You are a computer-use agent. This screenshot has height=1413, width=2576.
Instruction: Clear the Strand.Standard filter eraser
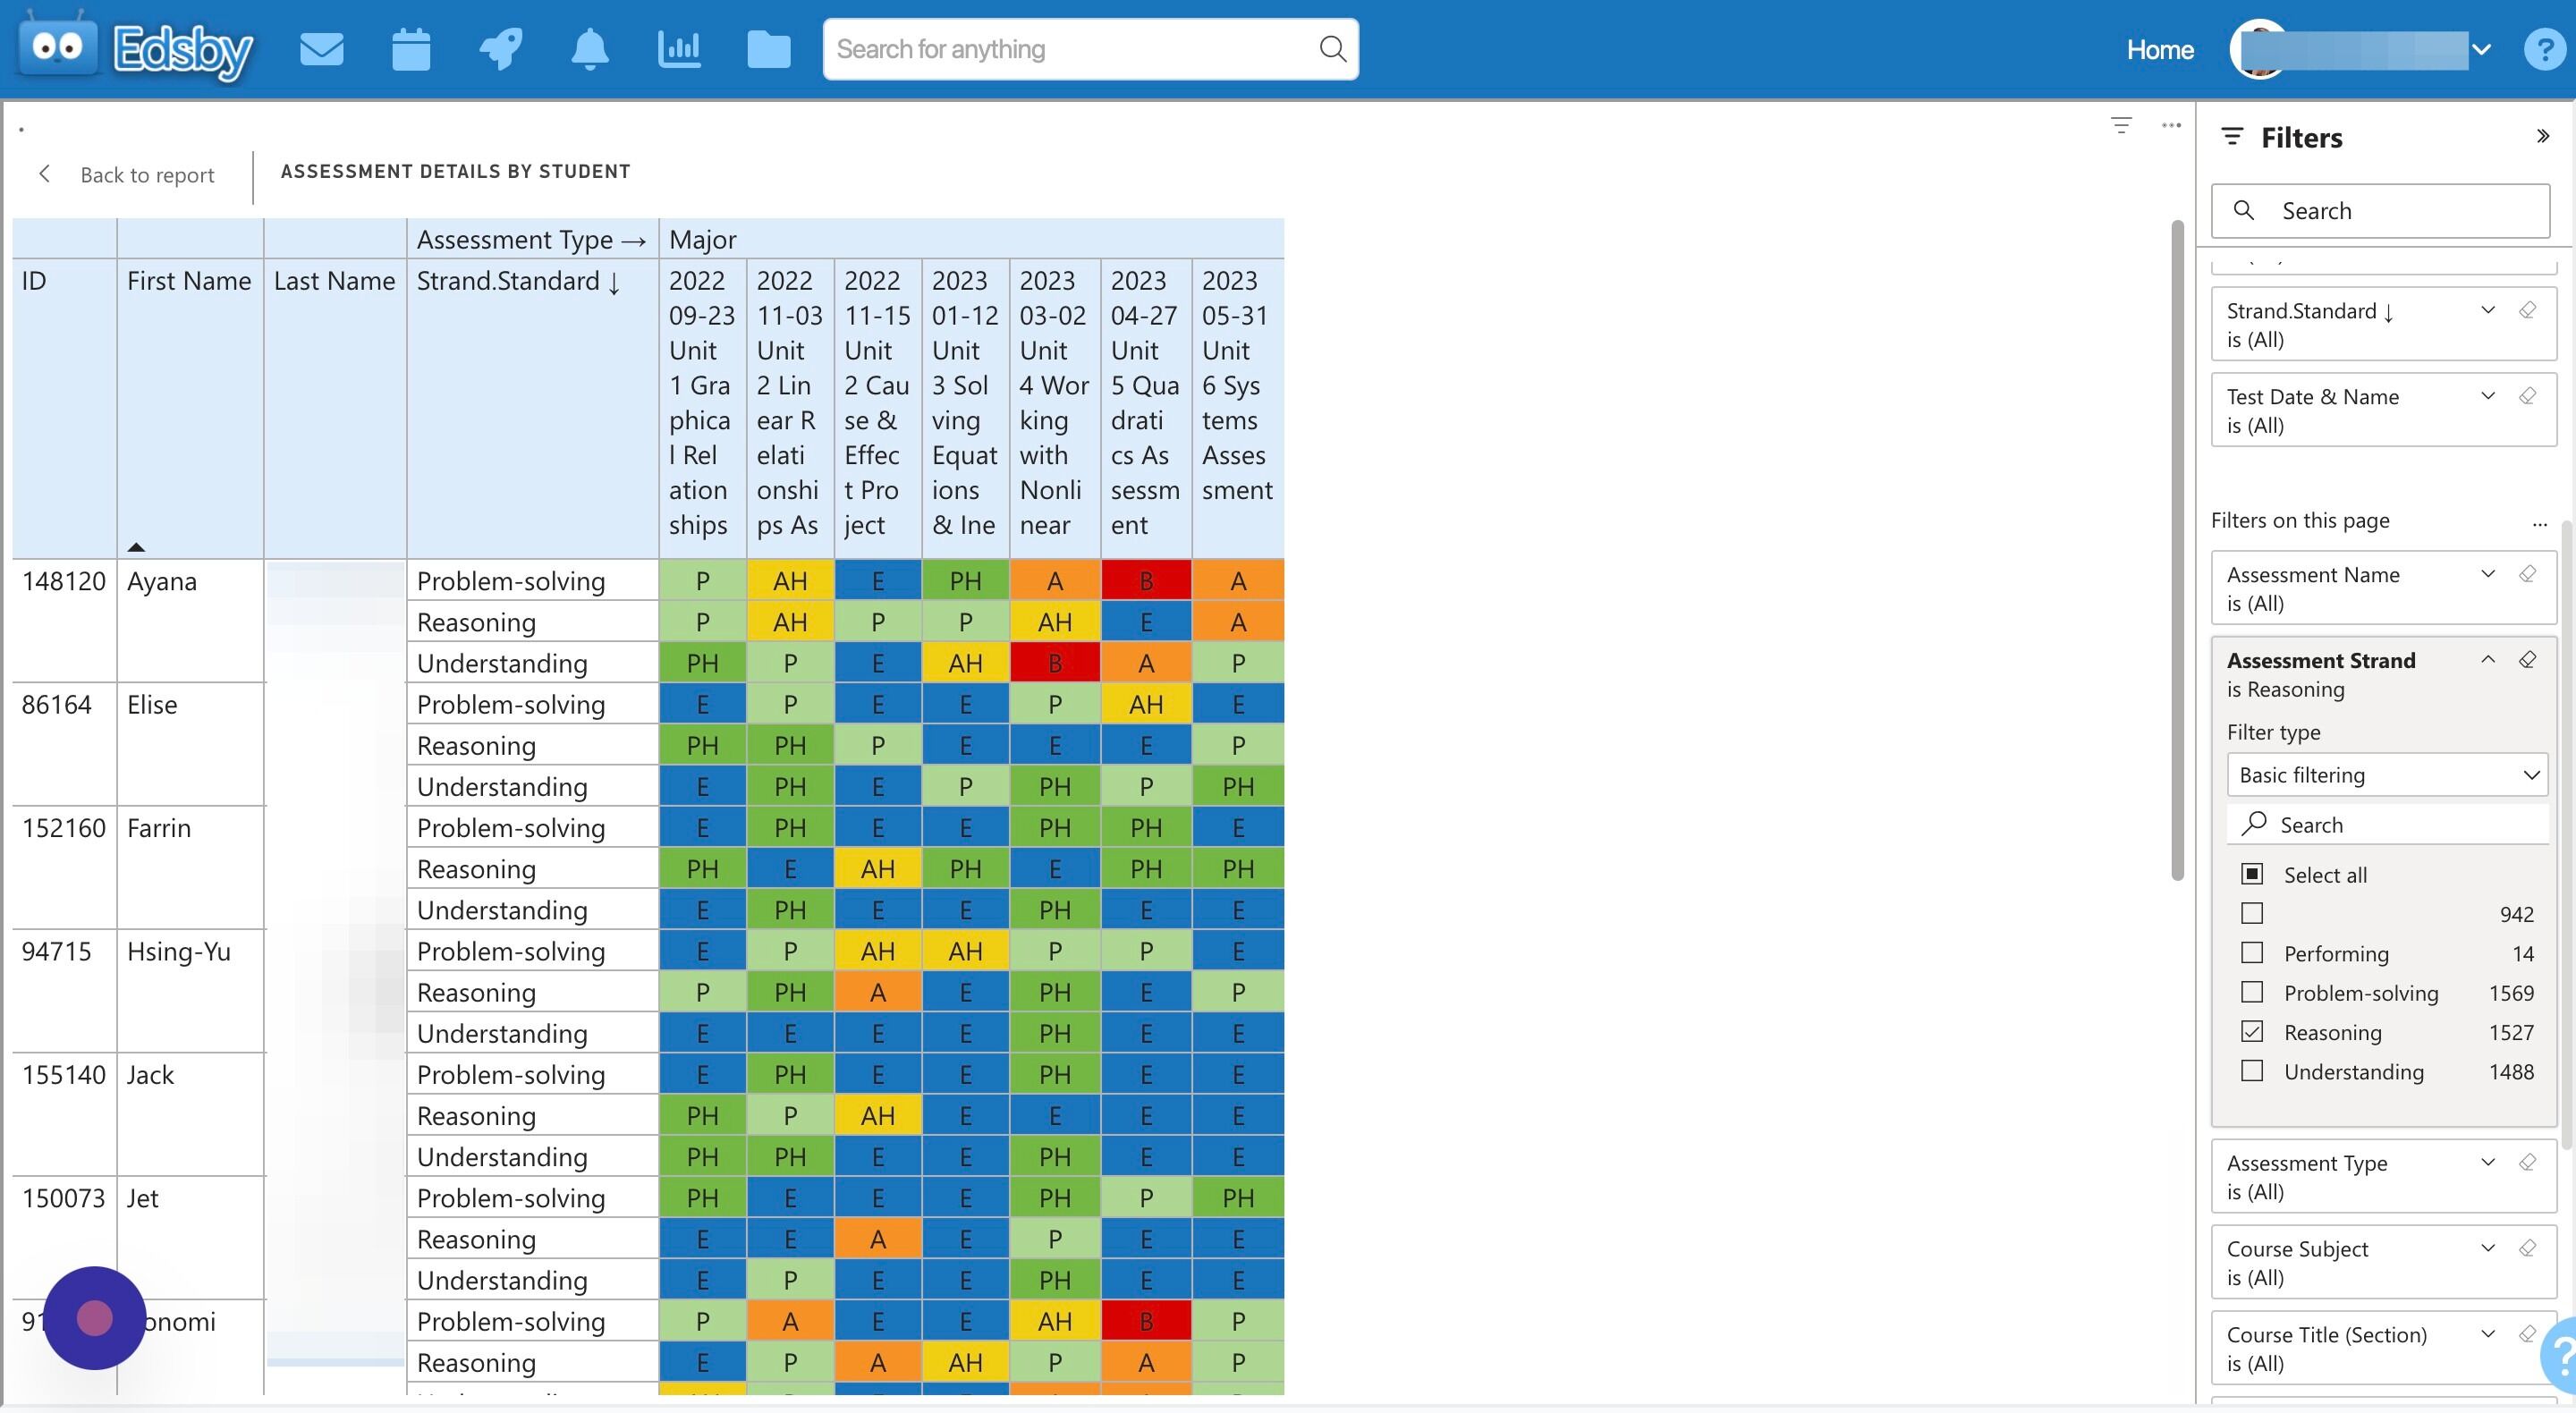click(2527, 311)
